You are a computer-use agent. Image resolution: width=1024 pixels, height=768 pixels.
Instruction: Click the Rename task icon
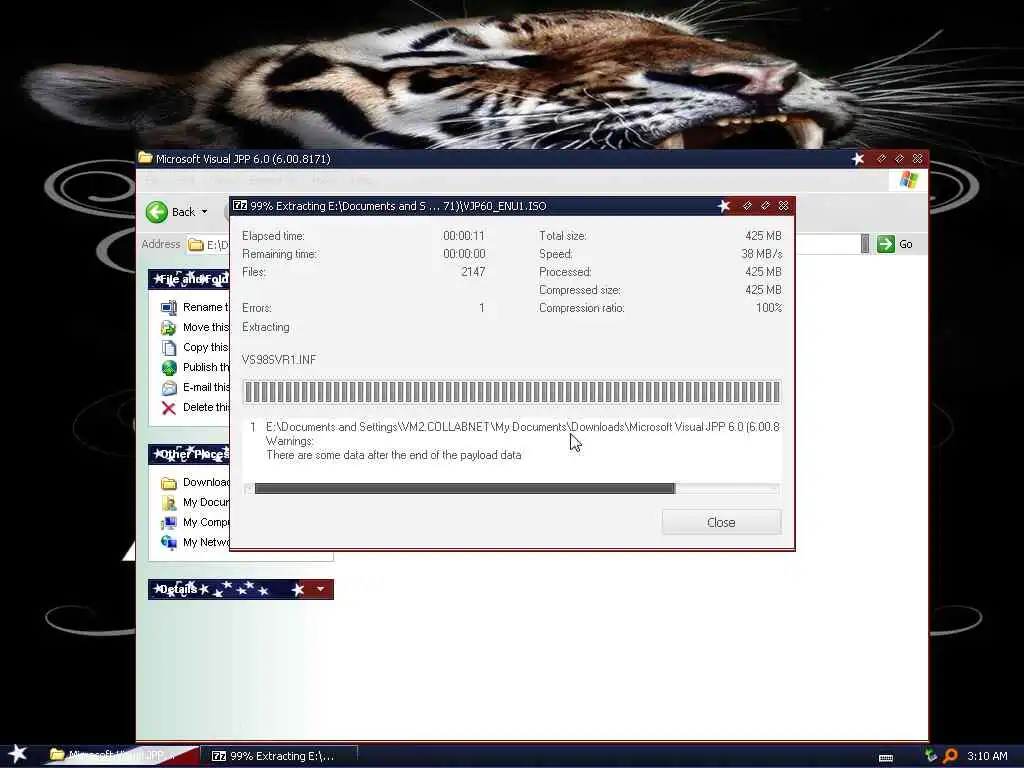168,307
